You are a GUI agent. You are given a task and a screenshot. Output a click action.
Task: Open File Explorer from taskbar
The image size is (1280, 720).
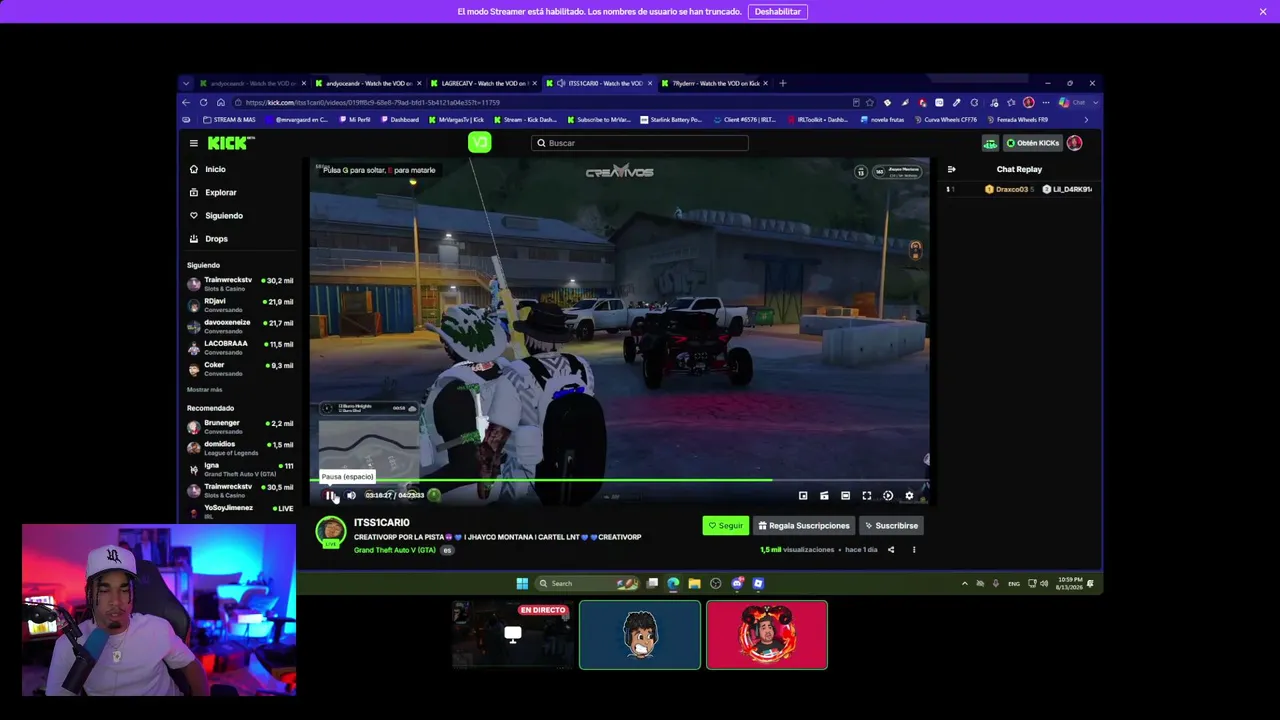(x=694, y=583)
